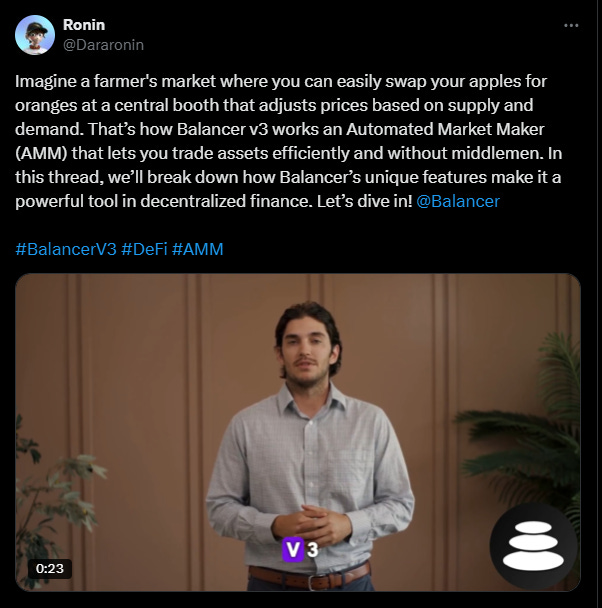Open the three-dot more options menu
This screenshot has height=608, width=602.
point(571,26)
